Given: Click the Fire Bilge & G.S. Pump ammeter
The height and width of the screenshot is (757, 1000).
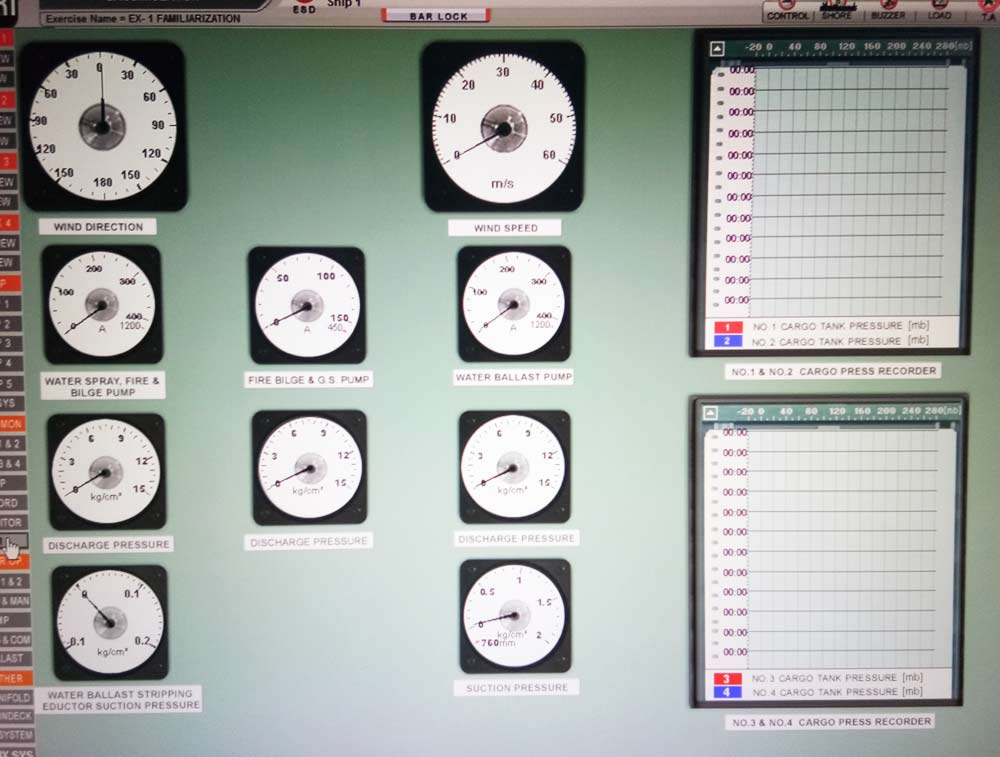Looking at the screenshot, I should click(306, 305).
